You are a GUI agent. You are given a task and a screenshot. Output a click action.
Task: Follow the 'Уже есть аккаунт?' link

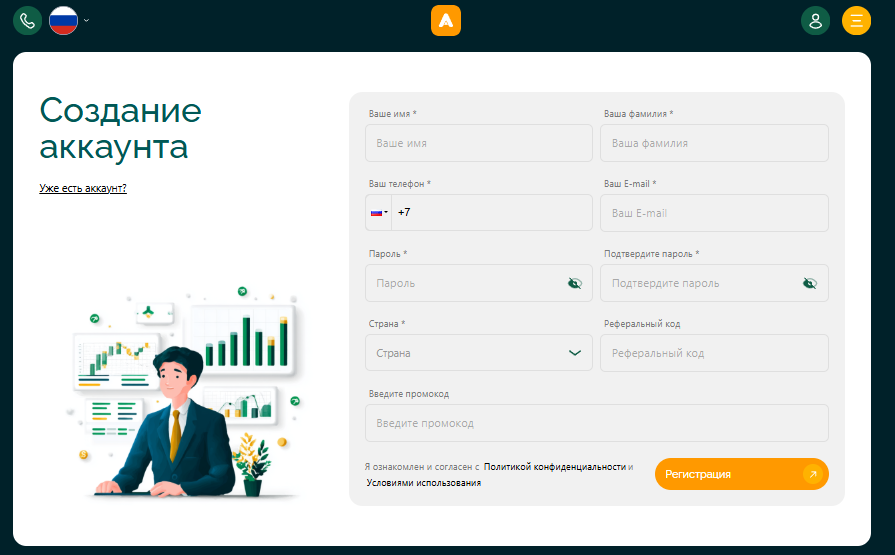click(83, 188)
